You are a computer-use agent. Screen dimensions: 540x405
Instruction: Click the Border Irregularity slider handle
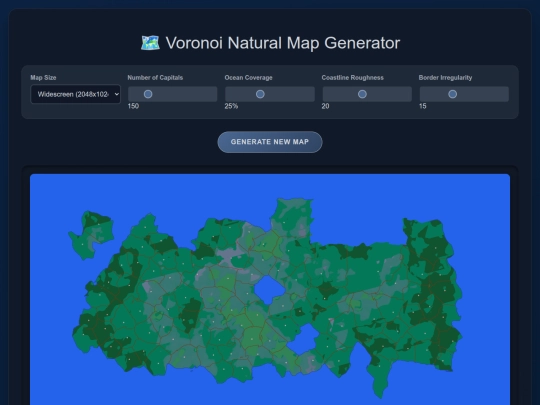pos(453,94)
